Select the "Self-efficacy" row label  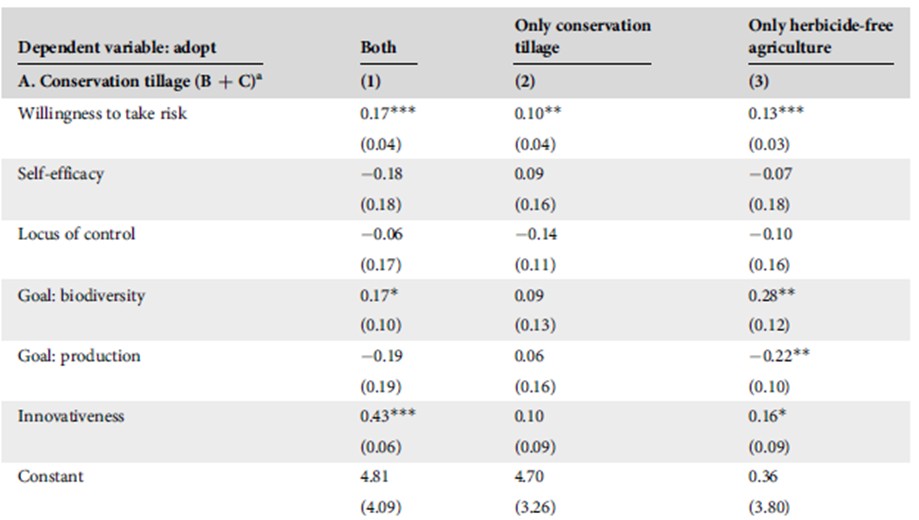tap(60, 174)
